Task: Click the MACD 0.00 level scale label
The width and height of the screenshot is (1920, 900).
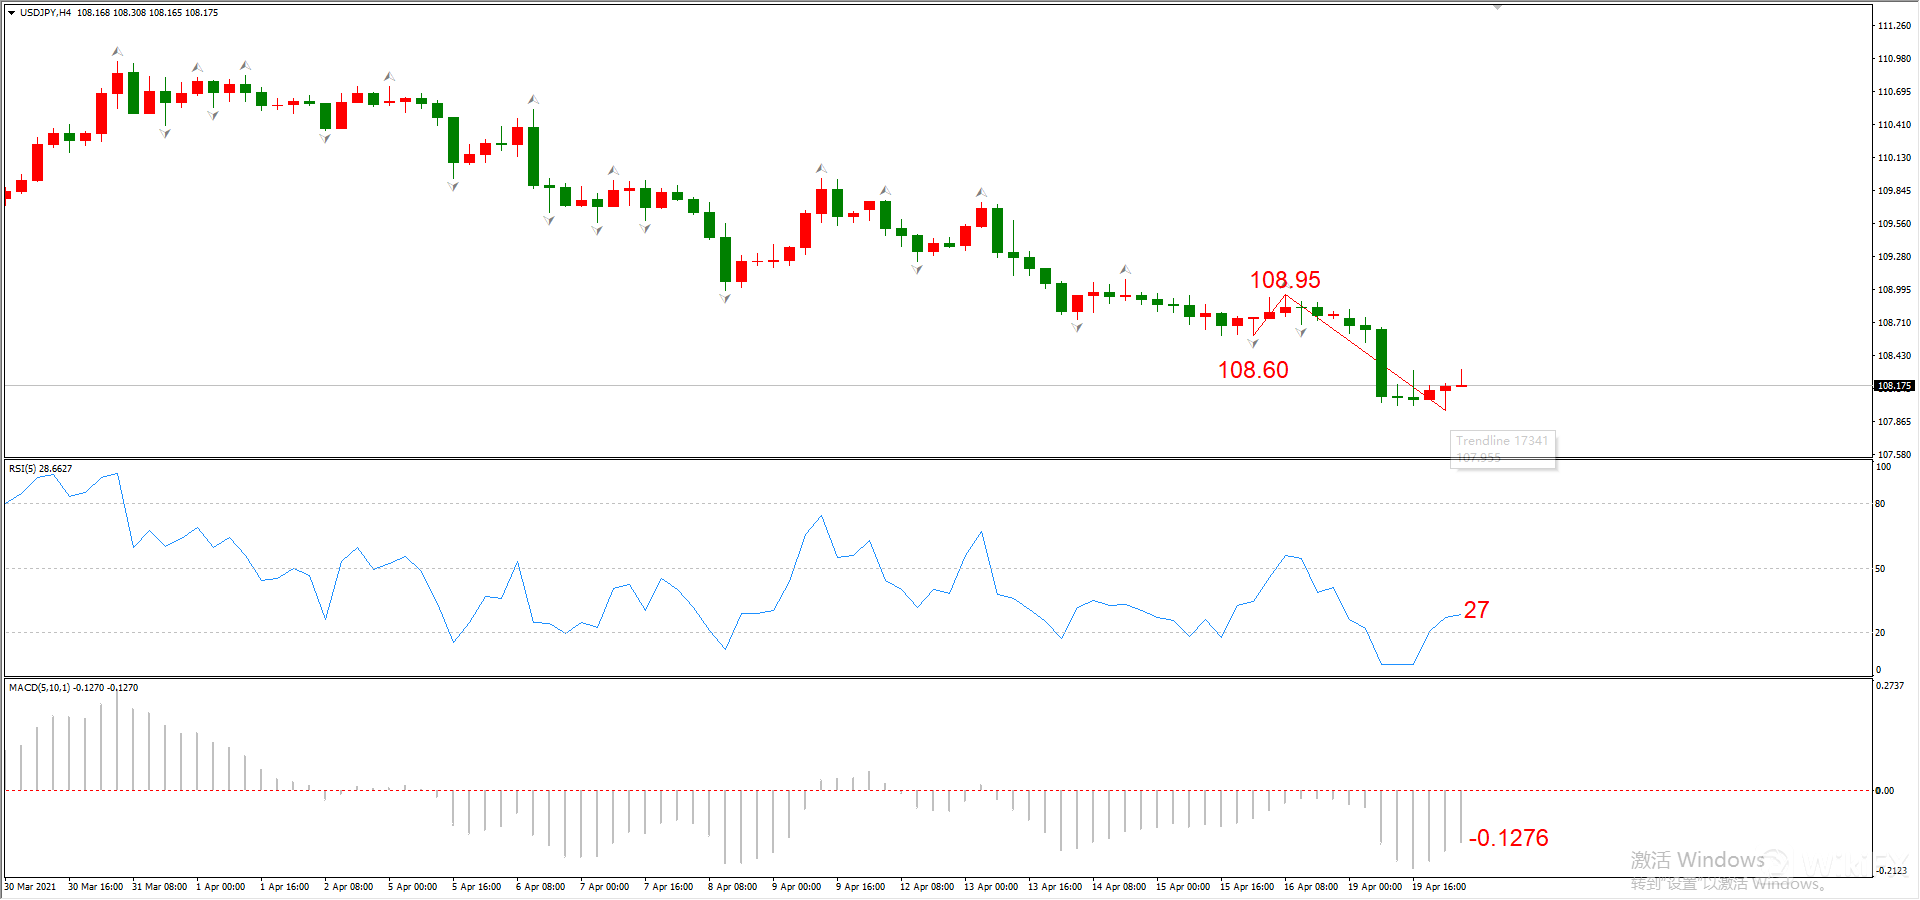Action: [1884, 791]
